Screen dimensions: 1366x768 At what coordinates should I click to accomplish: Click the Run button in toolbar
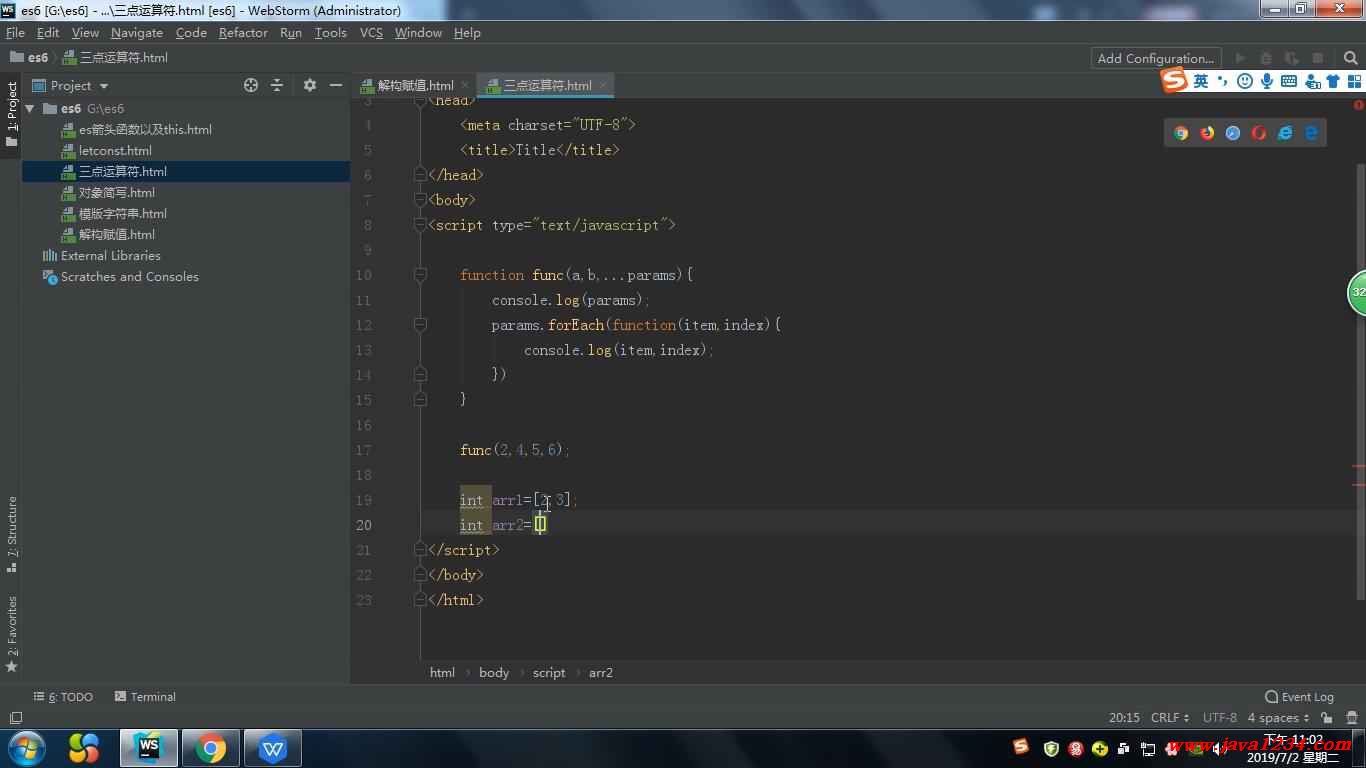(1240, 58)
